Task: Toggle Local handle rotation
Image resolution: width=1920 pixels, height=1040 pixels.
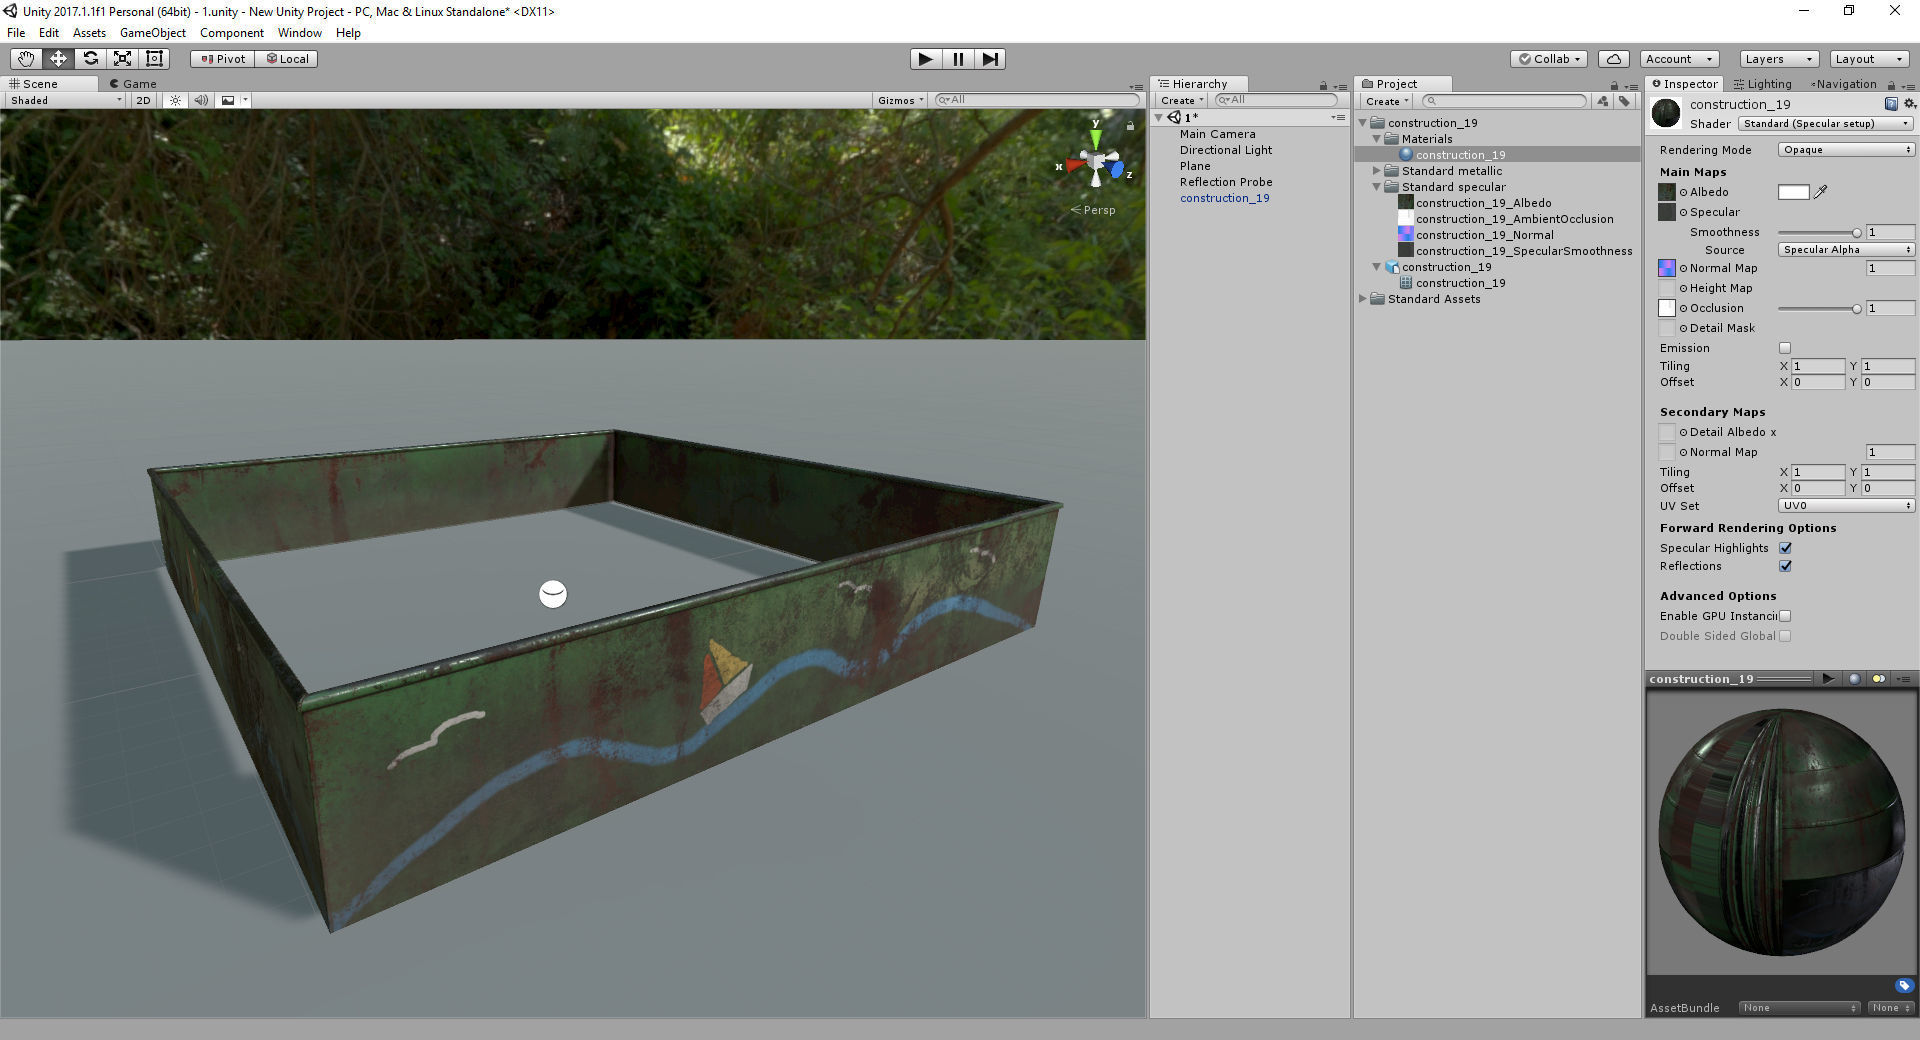Action: pyautogui.click(x=287, y=59)
